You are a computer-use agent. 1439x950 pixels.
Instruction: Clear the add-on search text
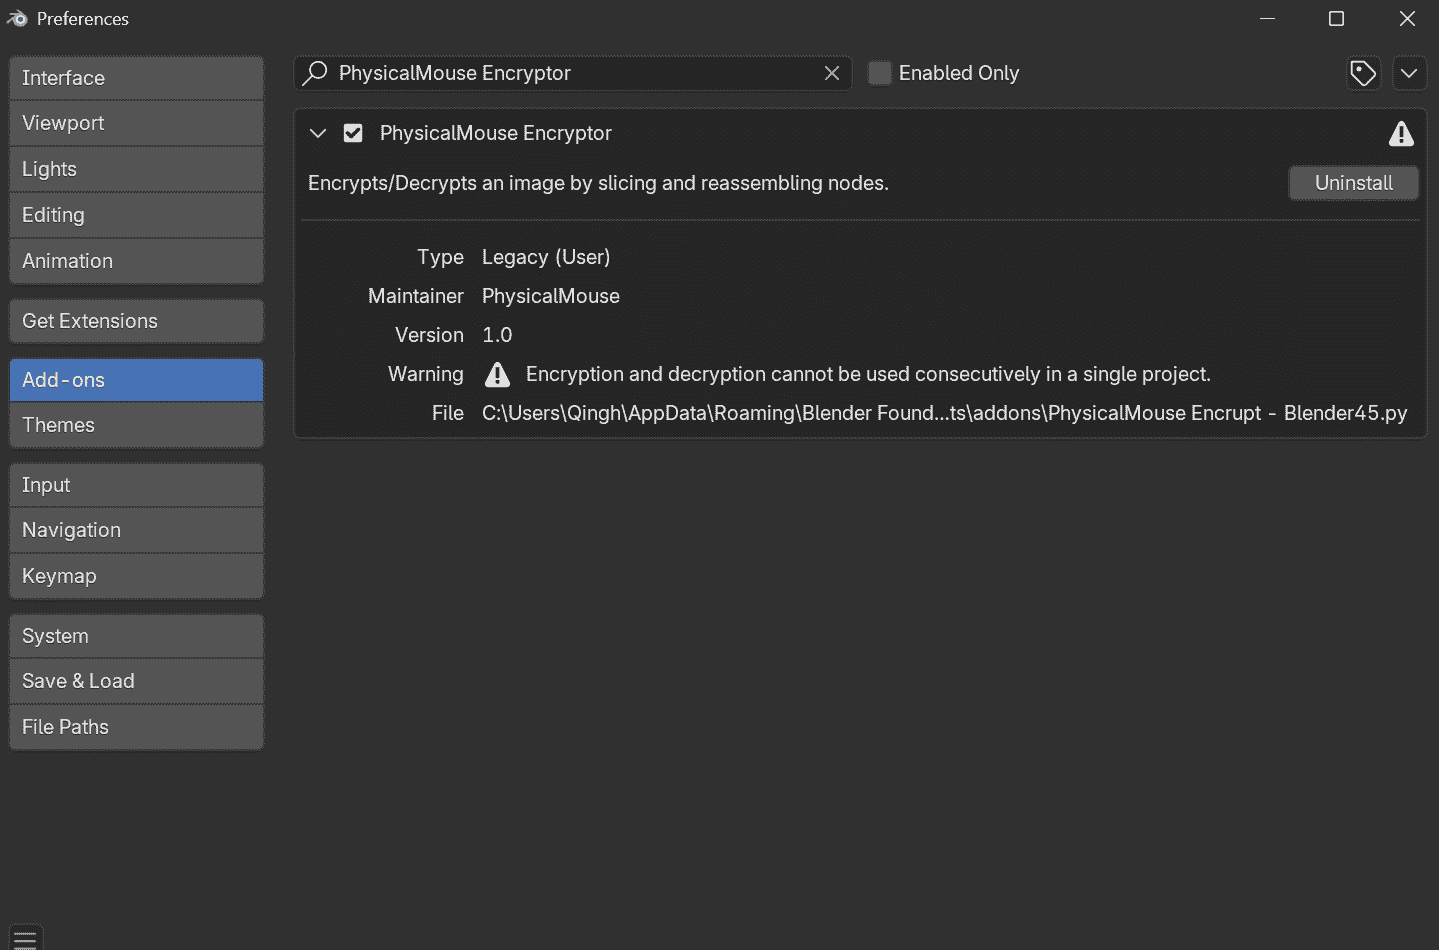831,73
